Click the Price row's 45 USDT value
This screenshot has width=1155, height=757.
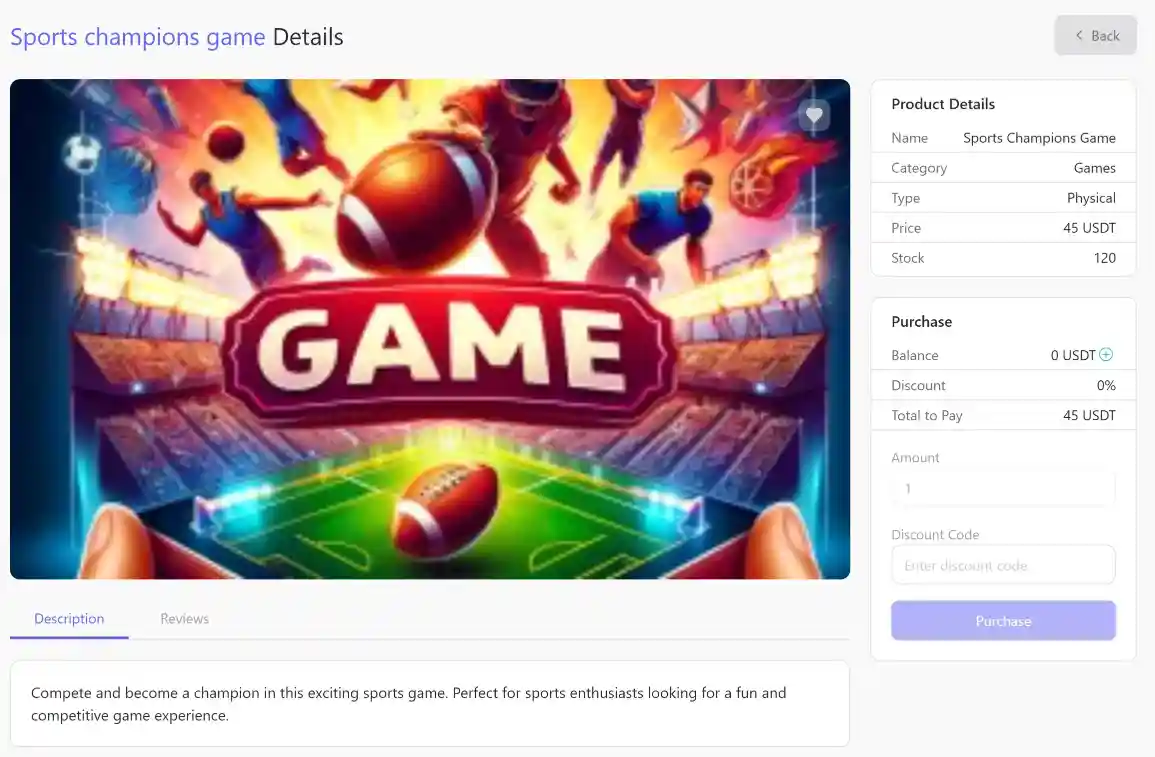coord(1089,228)
